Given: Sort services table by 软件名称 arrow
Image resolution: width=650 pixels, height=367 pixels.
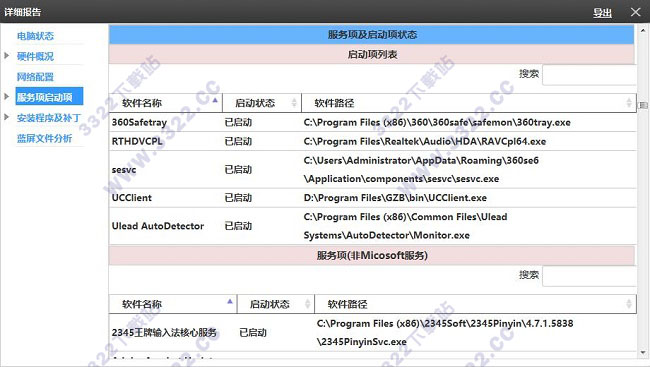Looking at the screenshot, I should click(x=230, y=301).
